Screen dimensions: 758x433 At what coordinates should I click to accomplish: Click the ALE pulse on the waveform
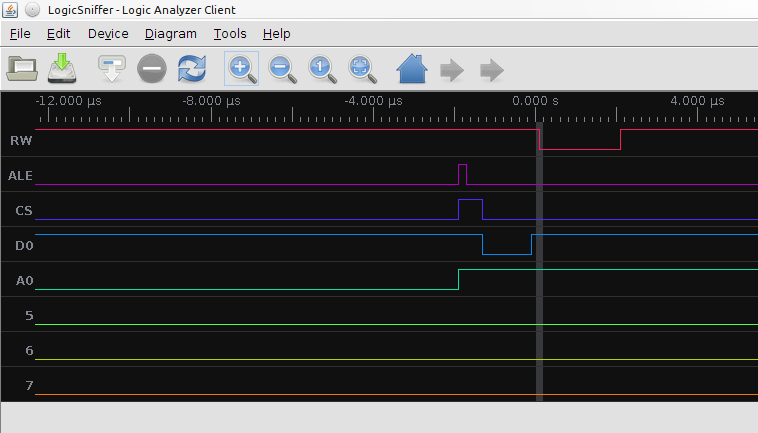[x=463, y=174]
